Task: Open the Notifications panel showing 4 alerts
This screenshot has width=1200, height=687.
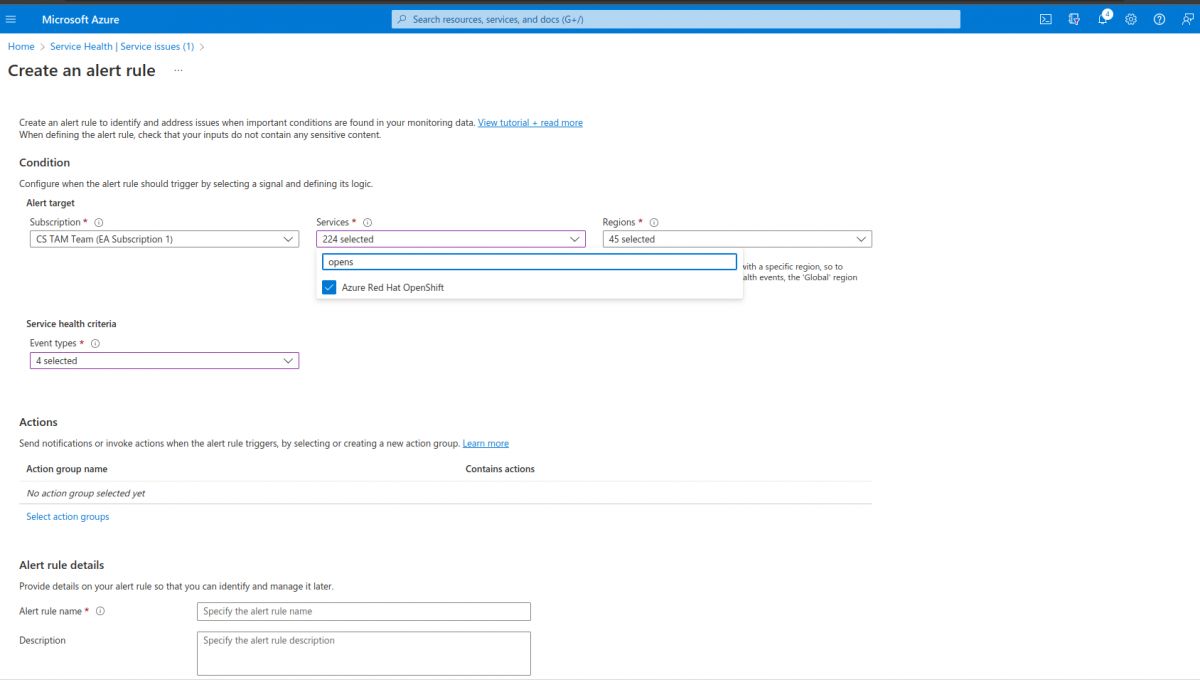Action: click(x=1102, y=19)
